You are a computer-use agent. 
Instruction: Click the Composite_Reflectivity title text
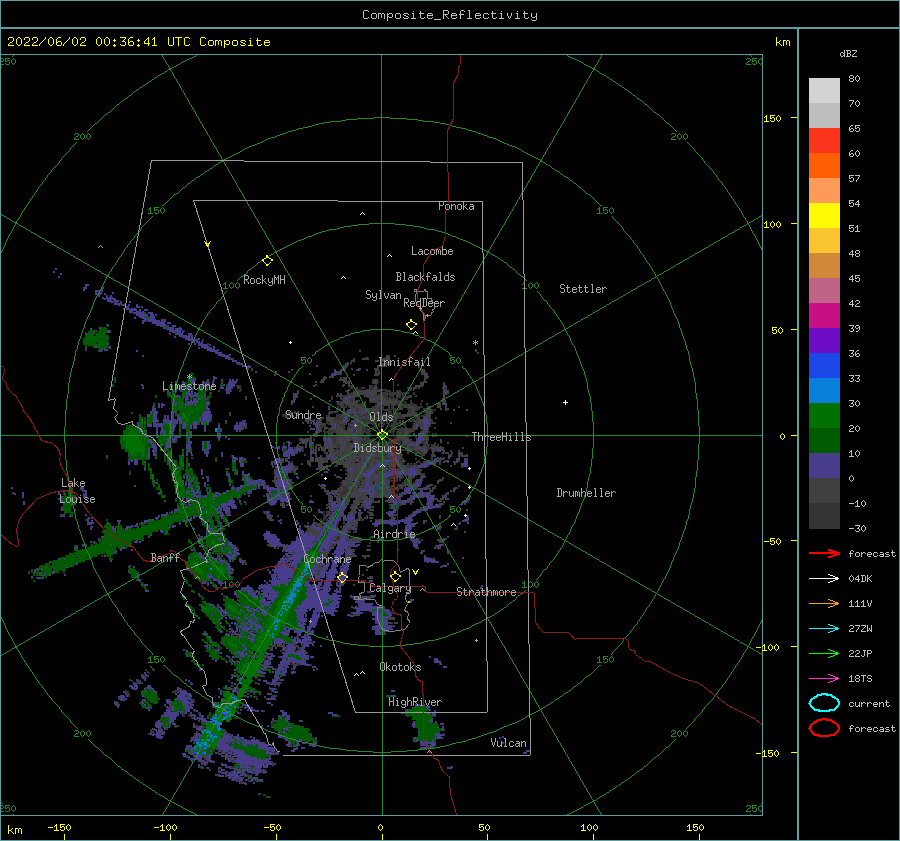450,15
